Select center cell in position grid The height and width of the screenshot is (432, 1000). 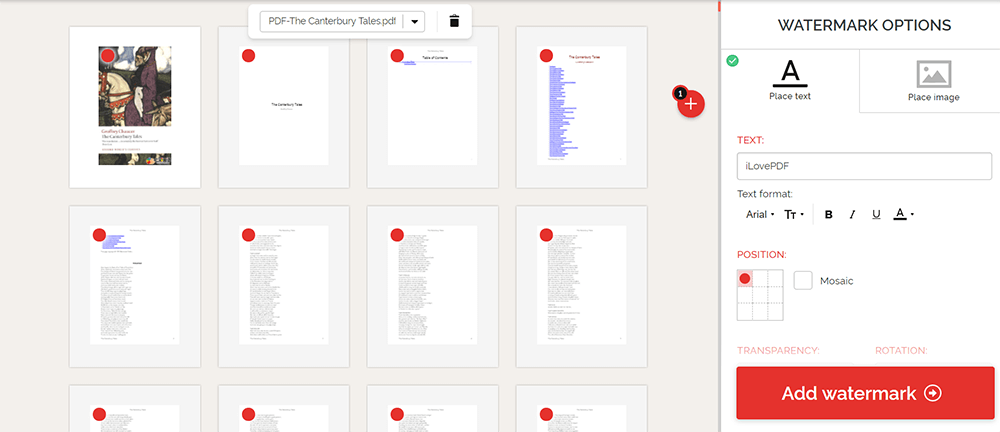pos(762,296)
